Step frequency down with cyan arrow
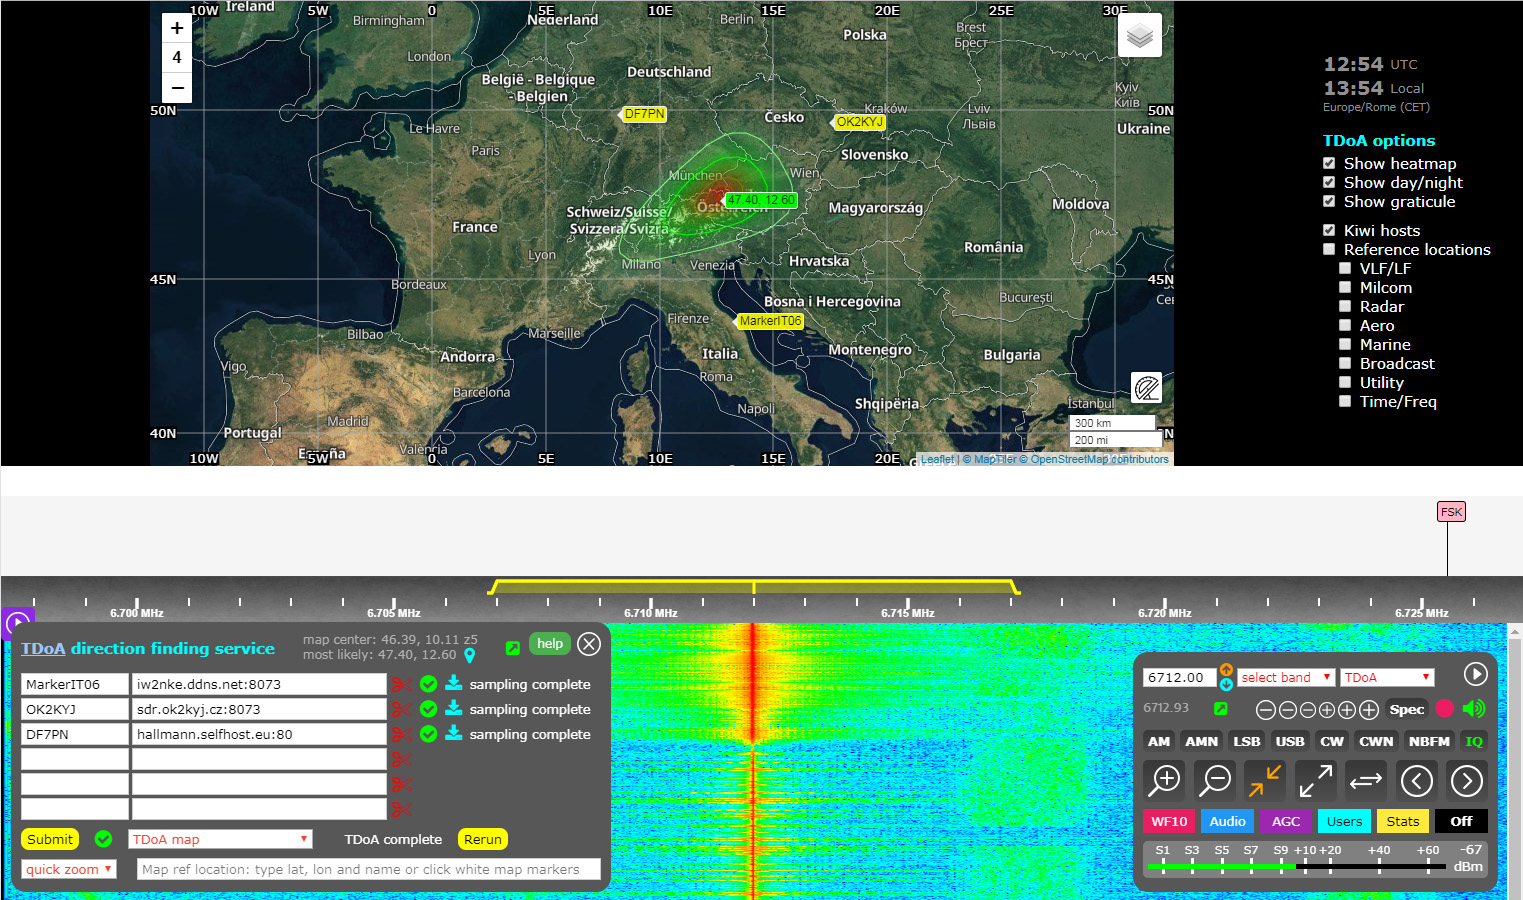This screenshot has width=1523, height=900. (1226, 684)
